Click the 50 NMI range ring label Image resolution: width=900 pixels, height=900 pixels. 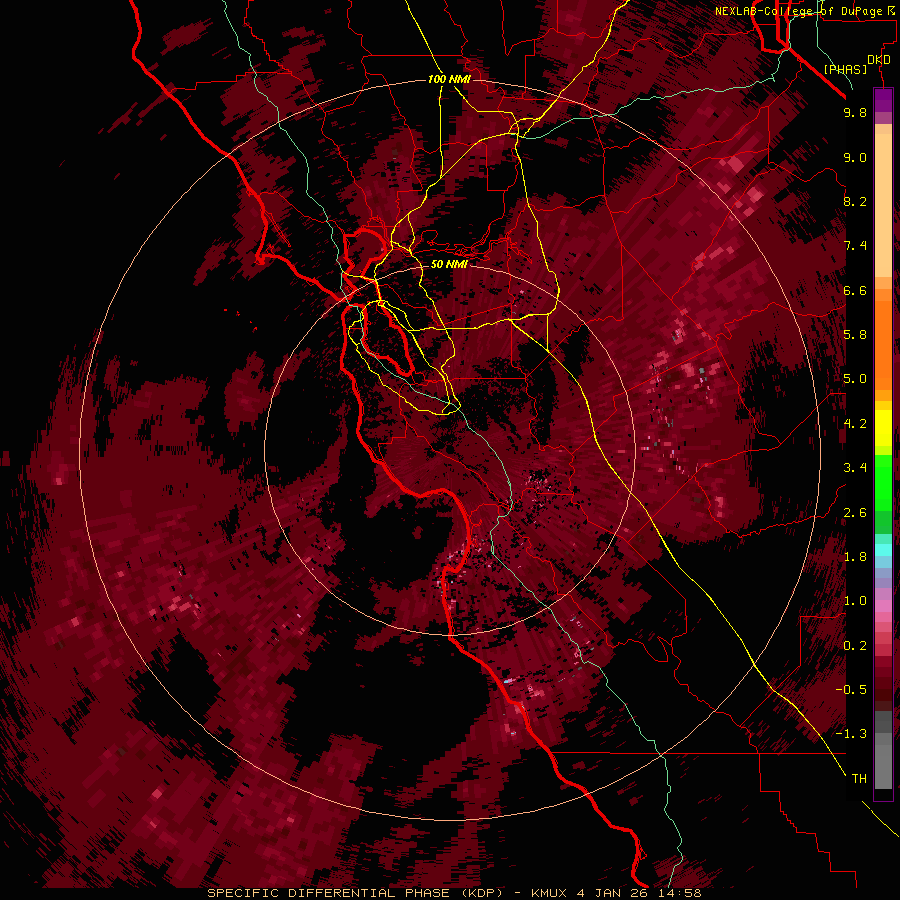449,264
